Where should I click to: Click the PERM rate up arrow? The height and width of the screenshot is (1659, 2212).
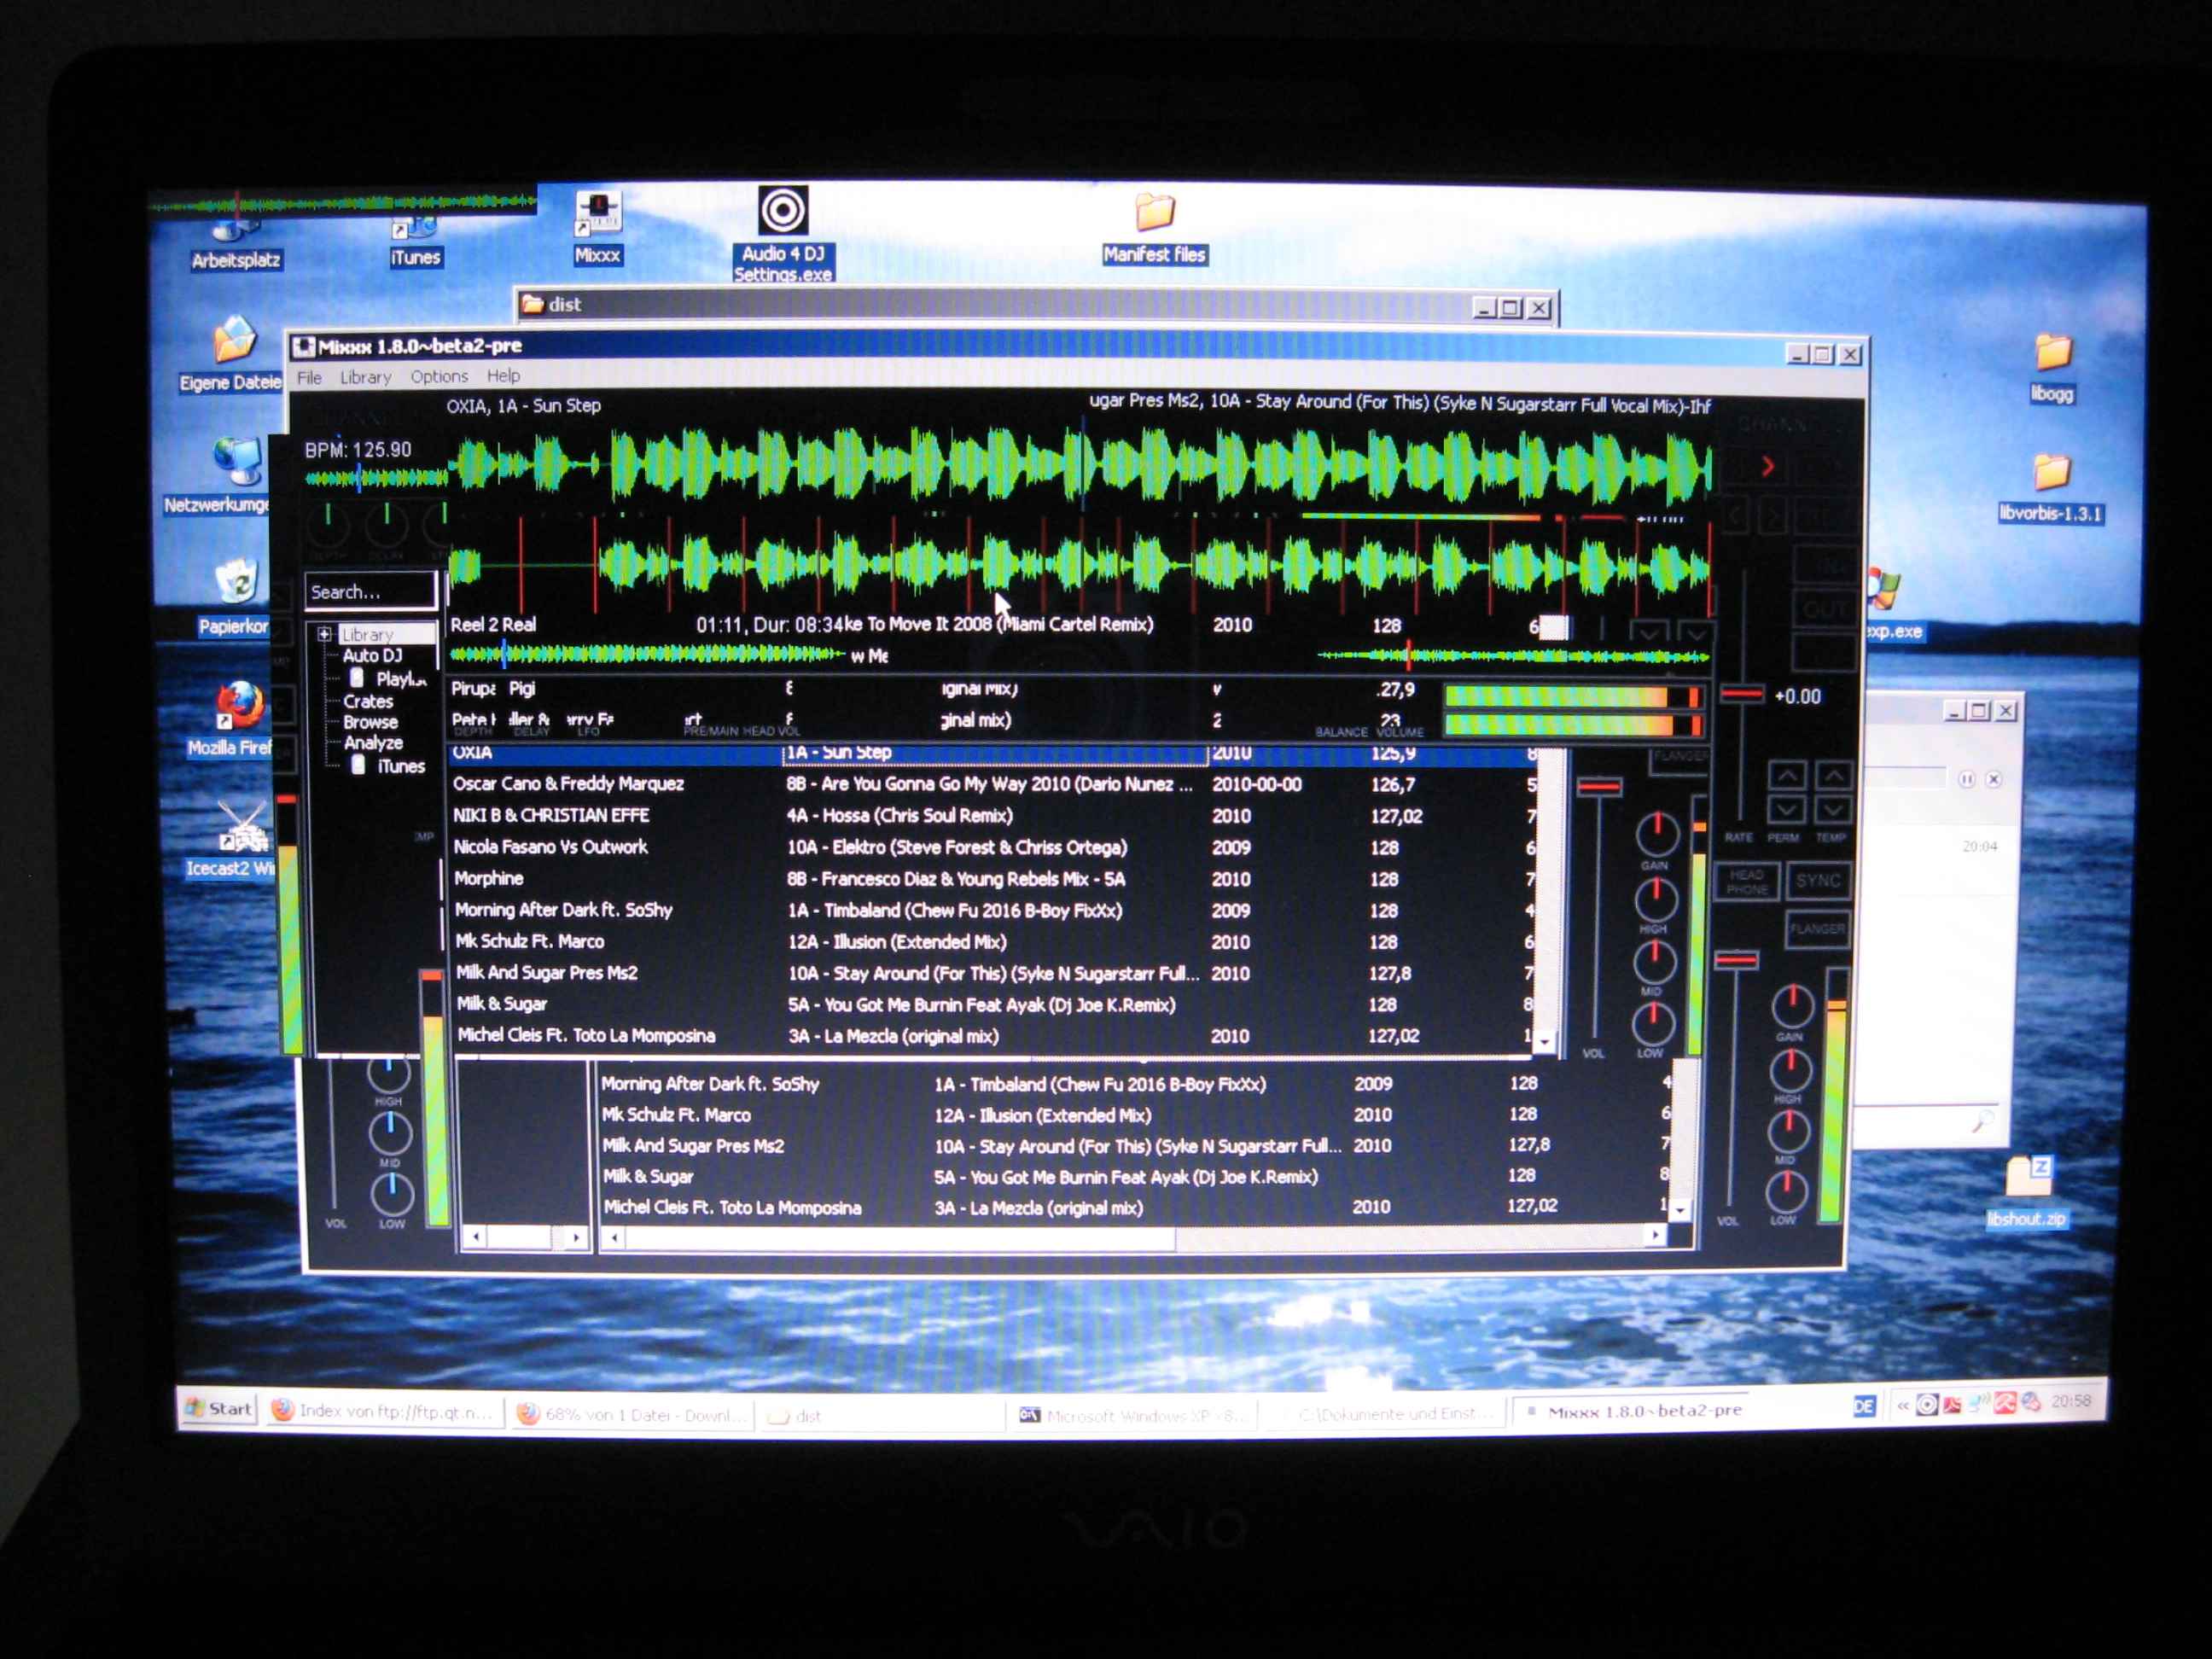[x=1787, y=775]
